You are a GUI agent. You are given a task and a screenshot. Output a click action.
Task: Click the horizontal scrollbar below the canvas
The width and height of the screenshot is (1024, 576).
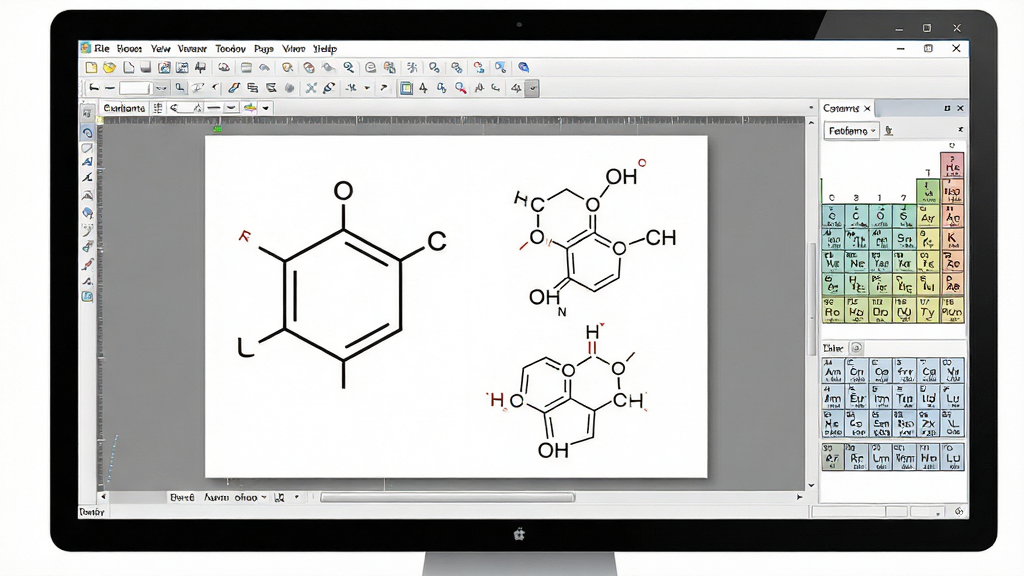click(447, 498)
